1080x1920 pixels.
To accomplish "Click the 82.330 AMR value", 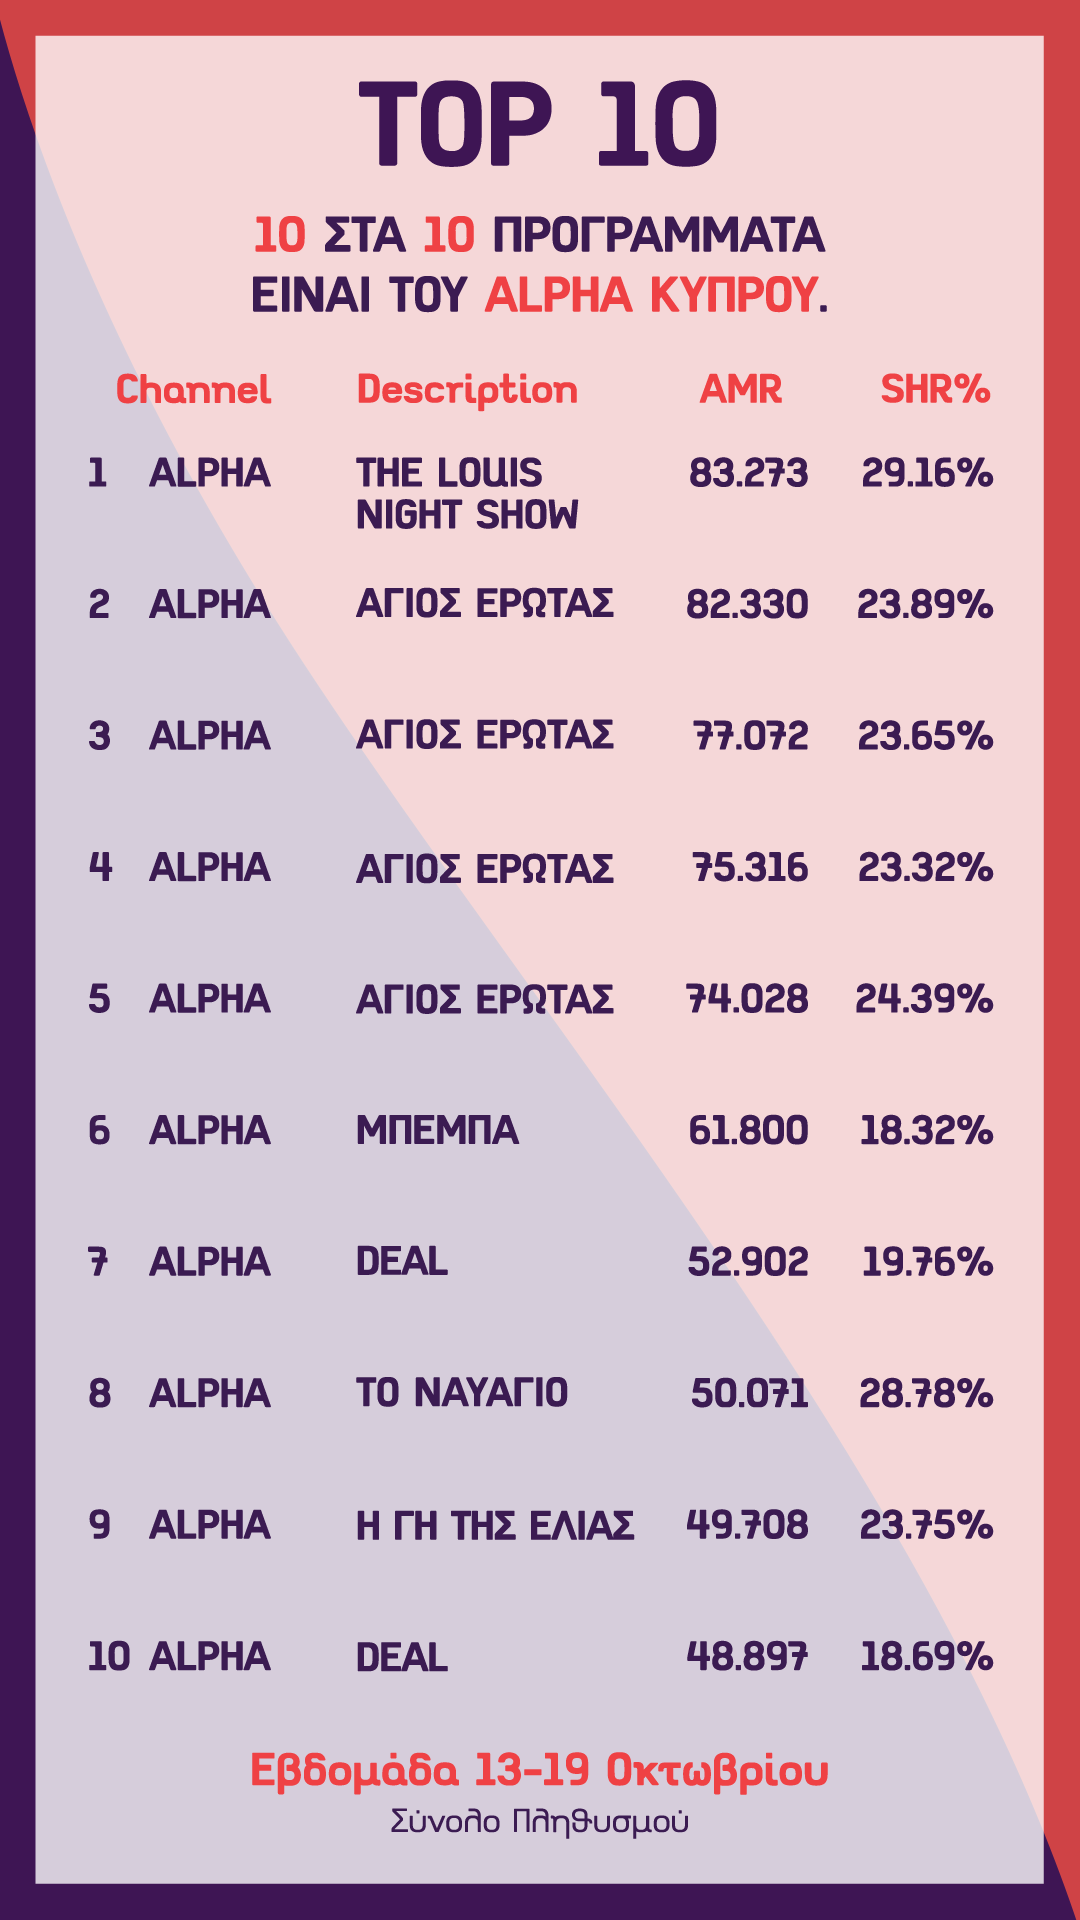I will [747, 605].
